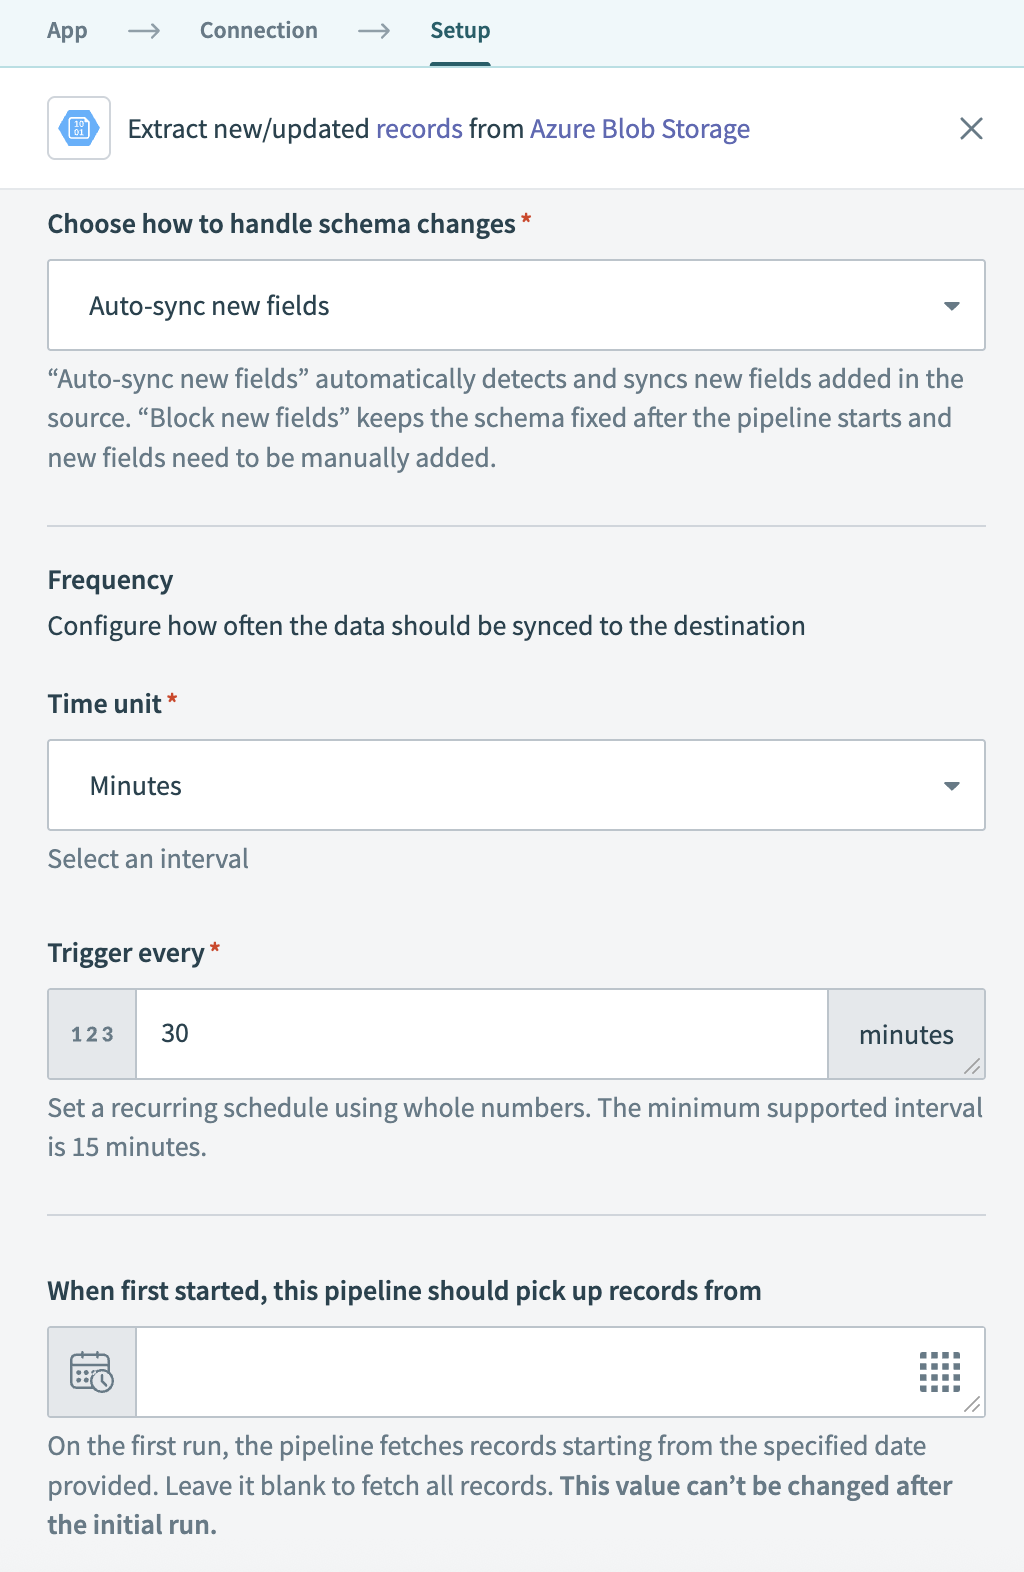Expand the minutes unit selector beside 30

point(906,1034)
